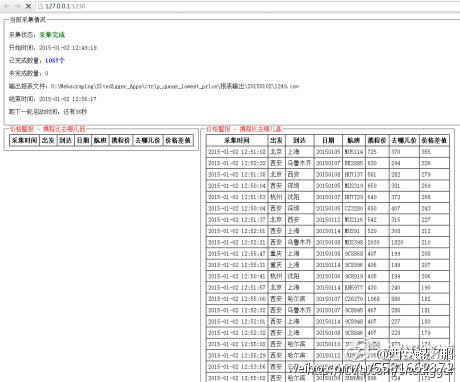Click 到达 header in the 携程比去哪儿高 table
Viewport: 460px width, 382px height.
pyautogui.click(x=300, y=140)
